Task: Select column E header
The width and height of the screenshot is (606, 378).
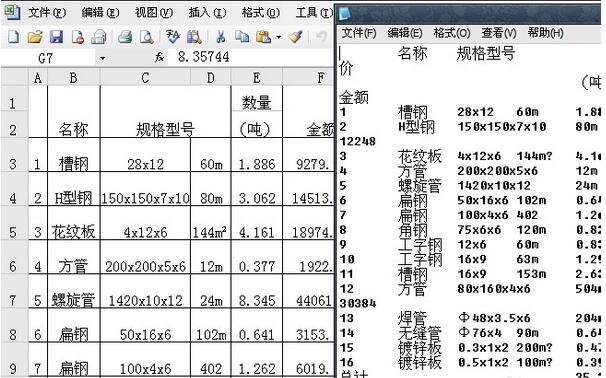Action: [x=257, y=78]
